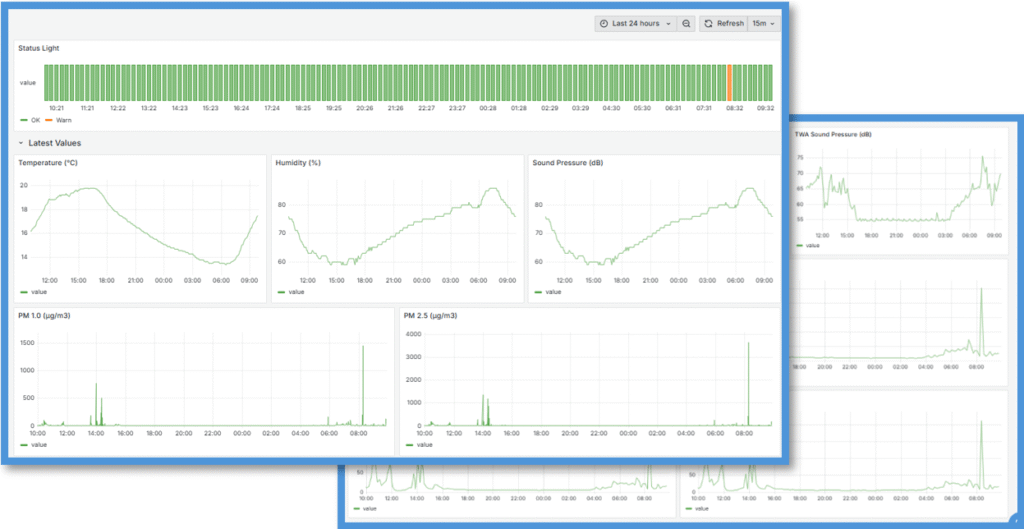The image size is (1024, 529).
Task: Open the PM 2.5 (µg/m3) panel title menu
Action: [x=430, y=315]
